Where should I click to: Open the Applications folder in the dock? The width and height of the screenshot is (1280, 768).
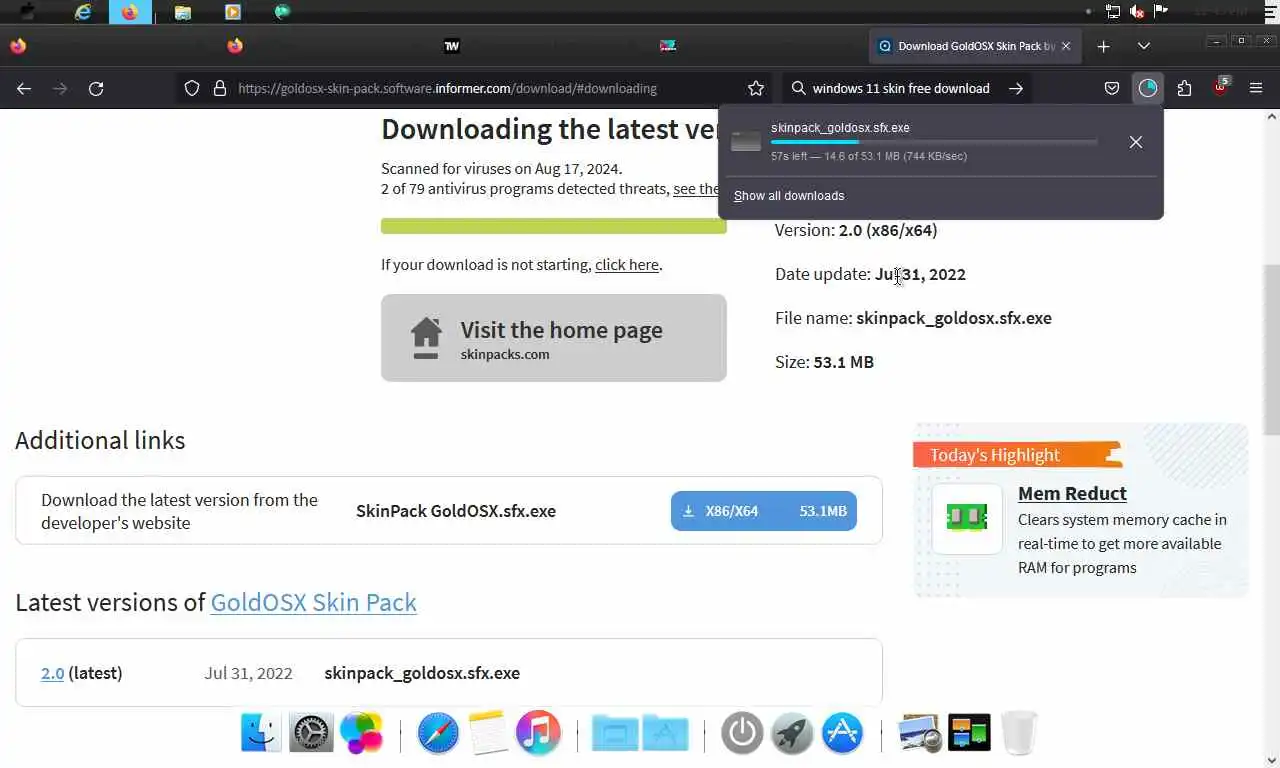coord(665,733)
